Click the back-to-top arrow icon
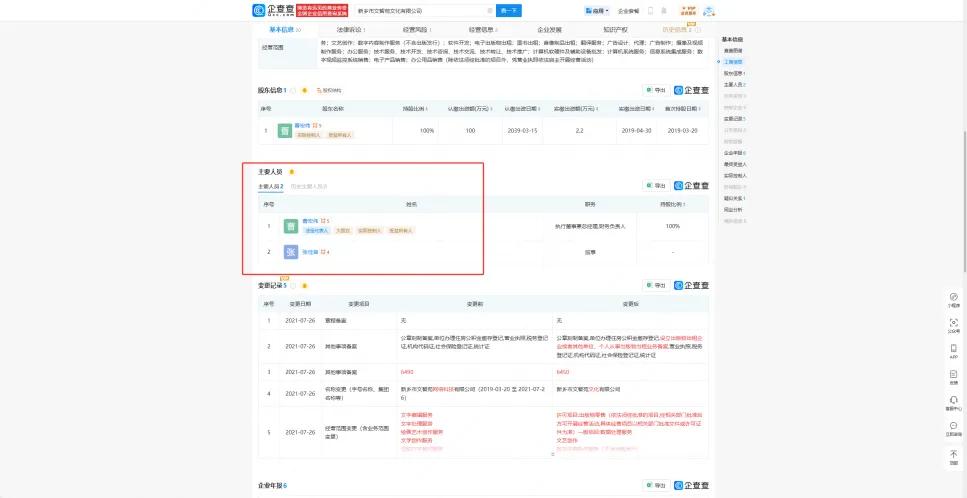The image size is (967, 498). (x=953, y=455)
